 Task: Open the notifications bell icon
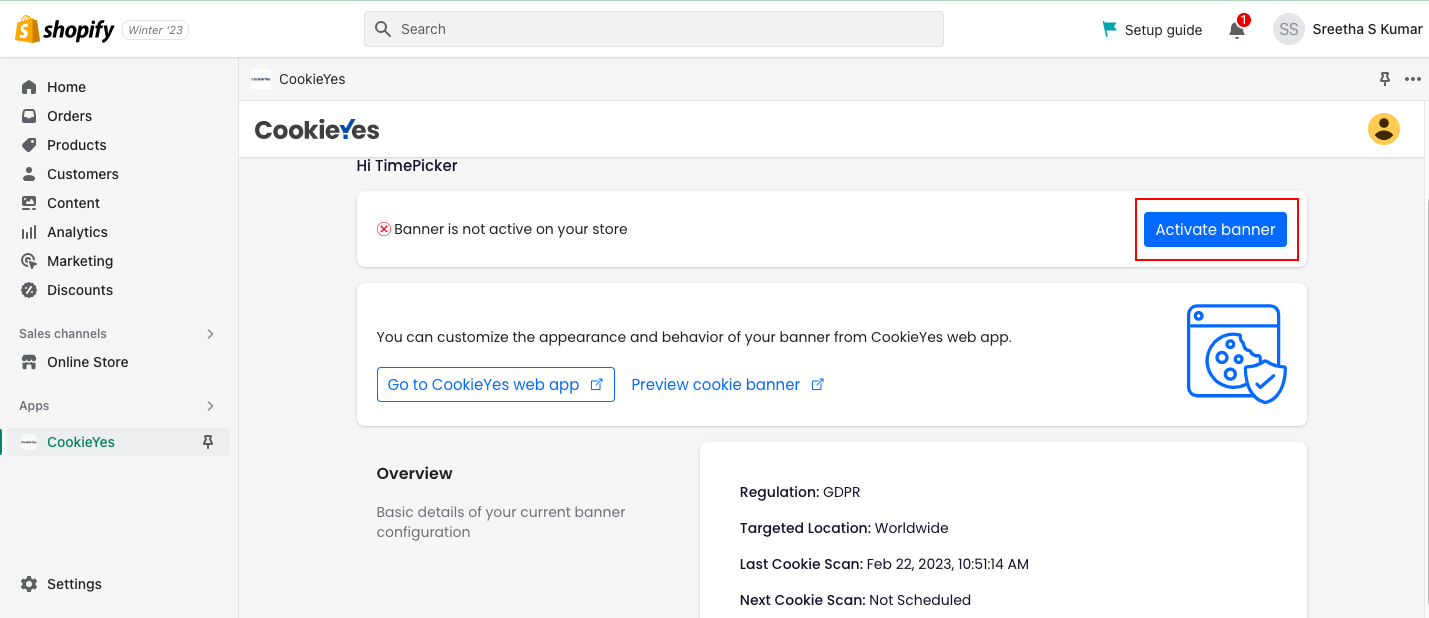coord(1237,30)
